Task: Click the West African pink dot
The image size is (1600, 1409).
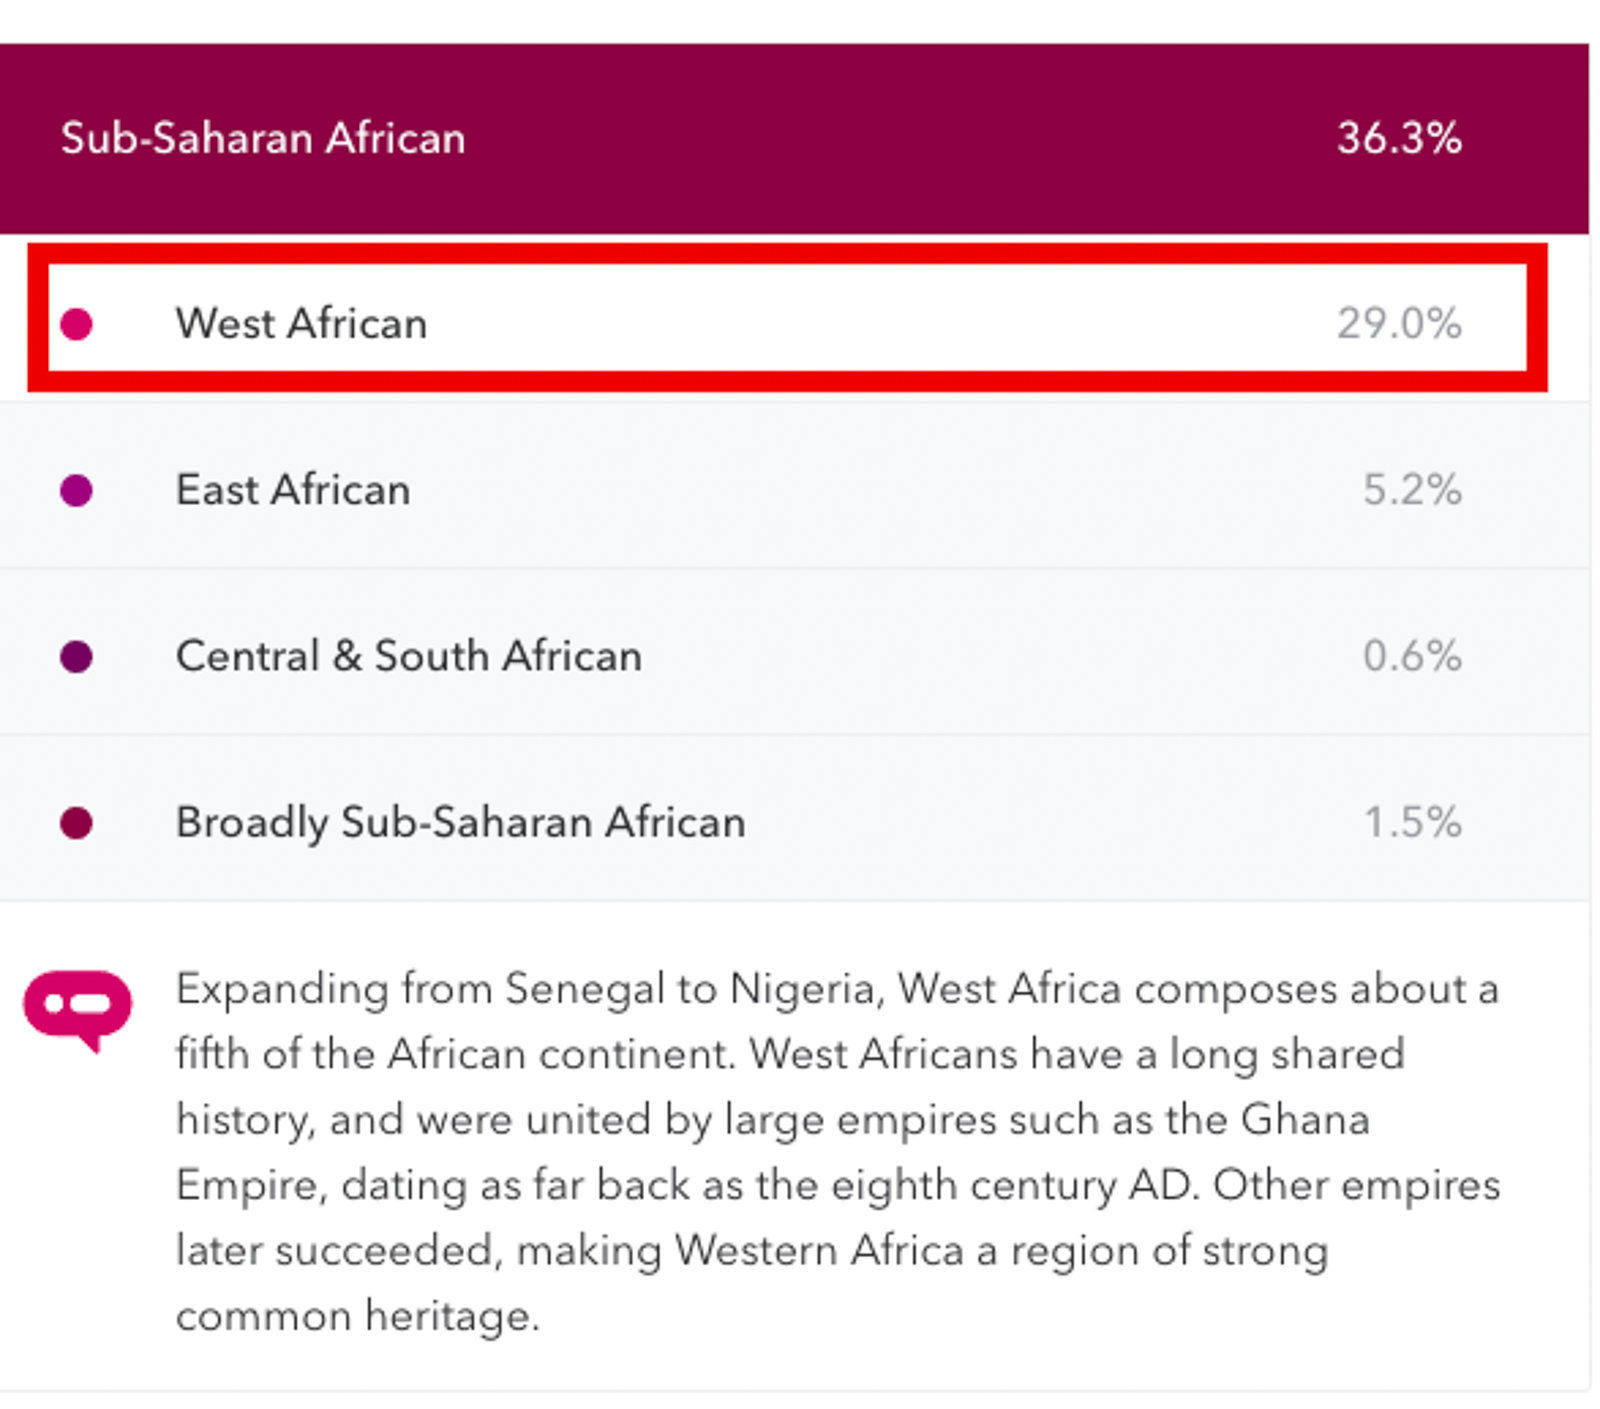Action: 76,324
